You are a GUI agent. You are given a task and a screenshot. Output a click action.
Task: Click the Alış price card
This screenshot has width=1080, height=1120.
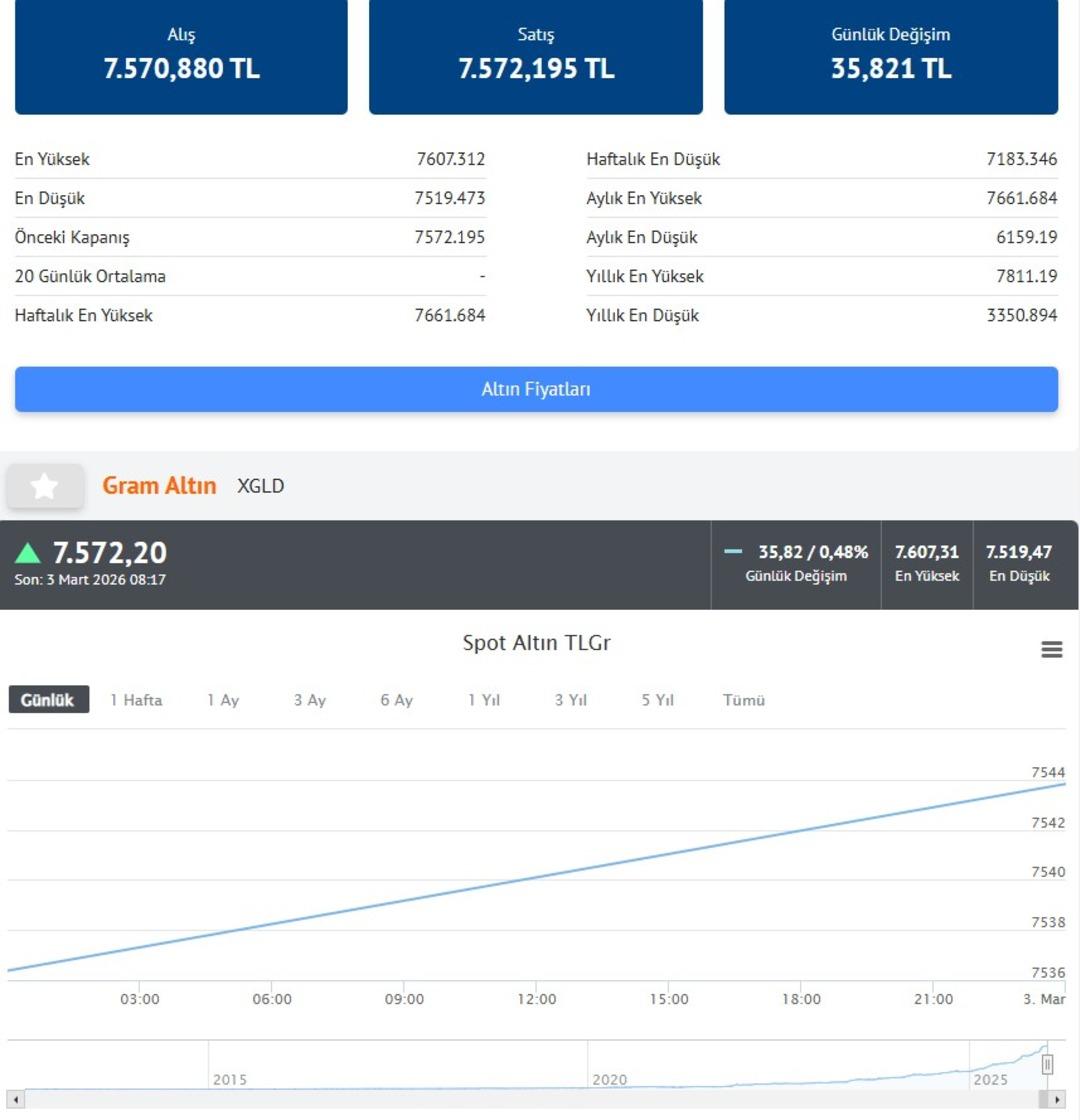tap(181, 55)
